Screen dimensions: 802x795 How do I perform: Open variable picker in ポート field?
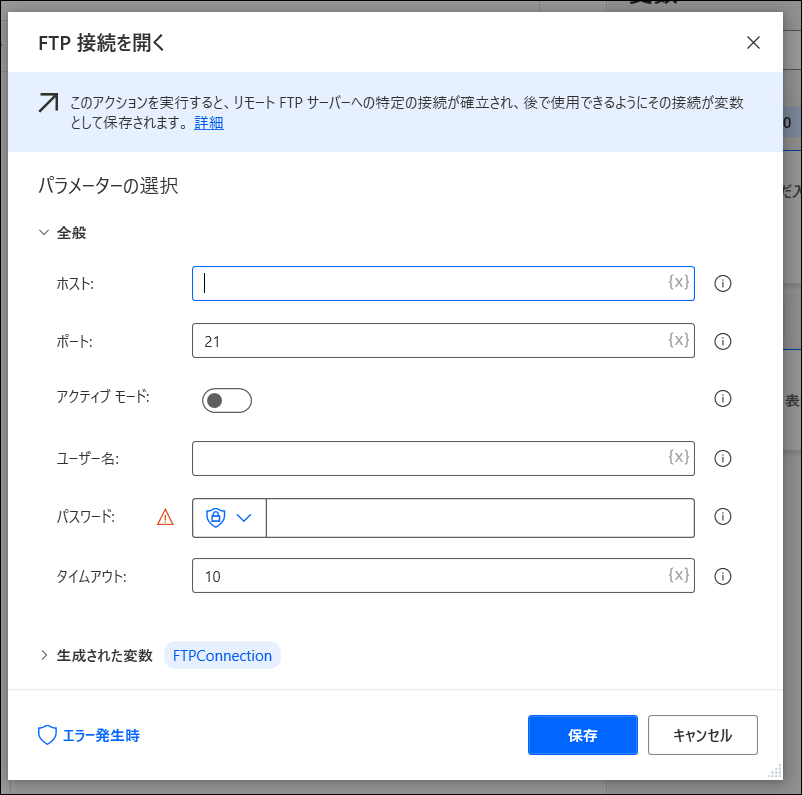(x=678, y=340)
